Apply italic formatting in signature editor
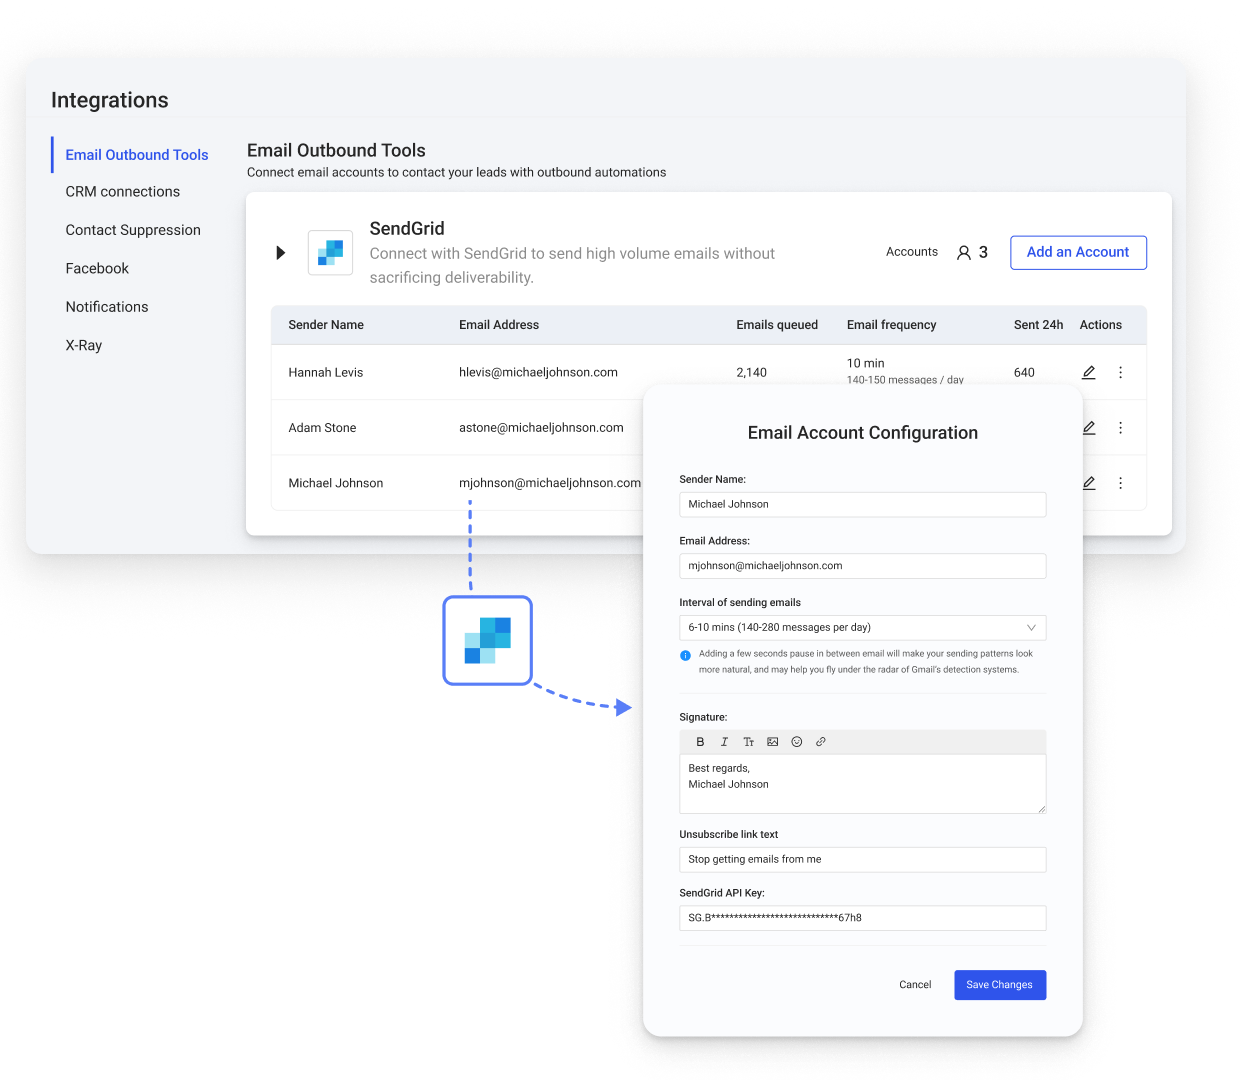The height and width of the screenshot is (1080, 1240). coord(724,742)
